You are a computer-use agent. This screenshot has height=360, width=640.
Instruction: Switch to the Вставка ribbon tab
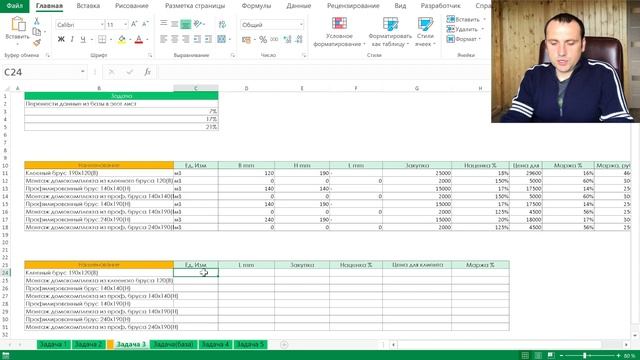[x=88, y=6]
